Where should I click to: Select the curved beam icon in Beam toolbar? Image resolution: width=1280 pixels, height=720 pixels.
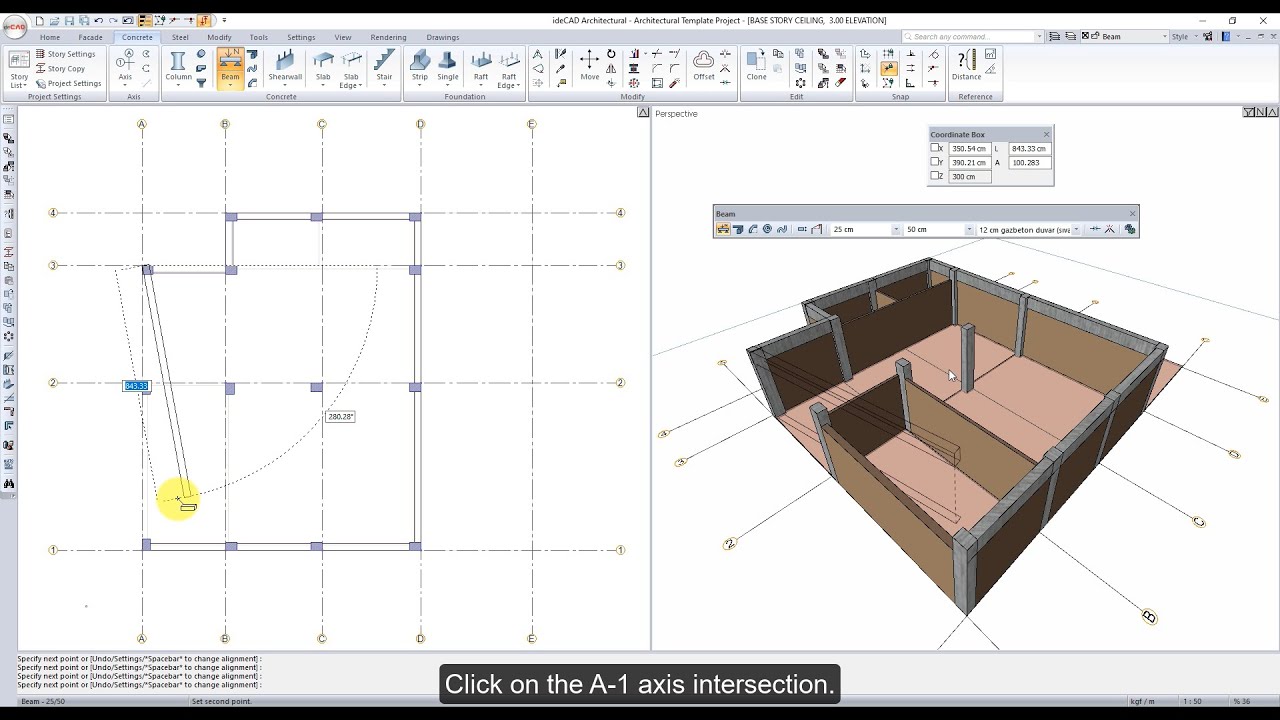click(753, 229)
